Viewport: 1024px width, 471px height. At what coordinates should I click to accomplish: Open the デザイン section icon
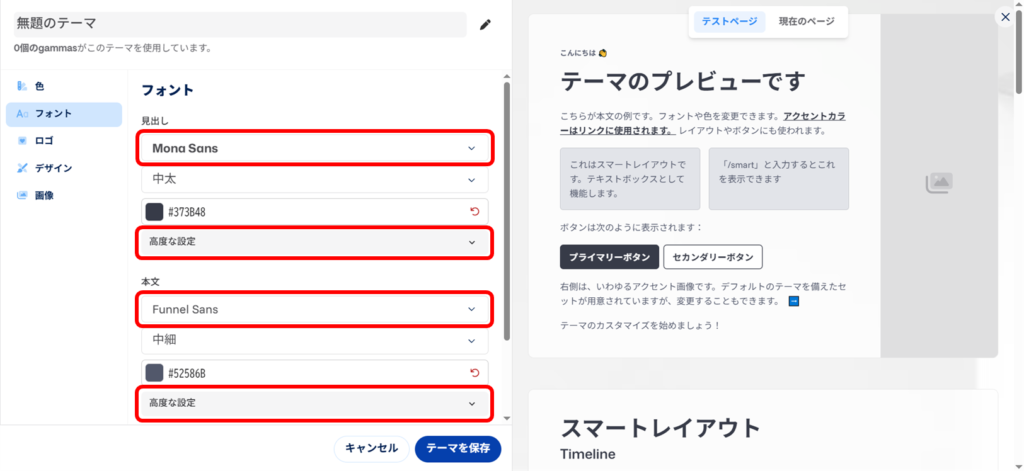click(x=22, y=168)
